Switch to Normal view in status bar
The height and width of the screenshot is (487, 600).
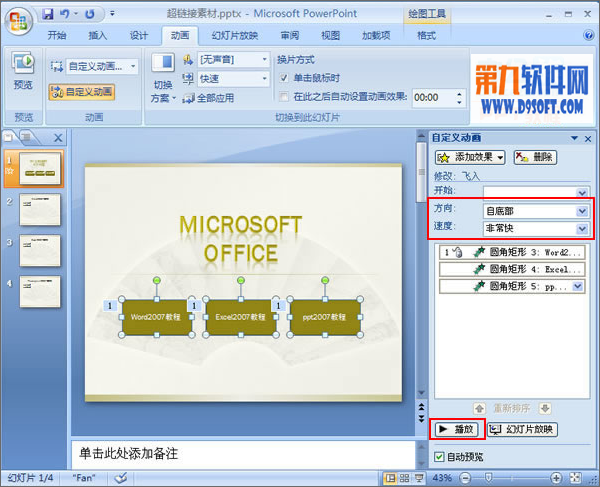[x=391, y=478]
